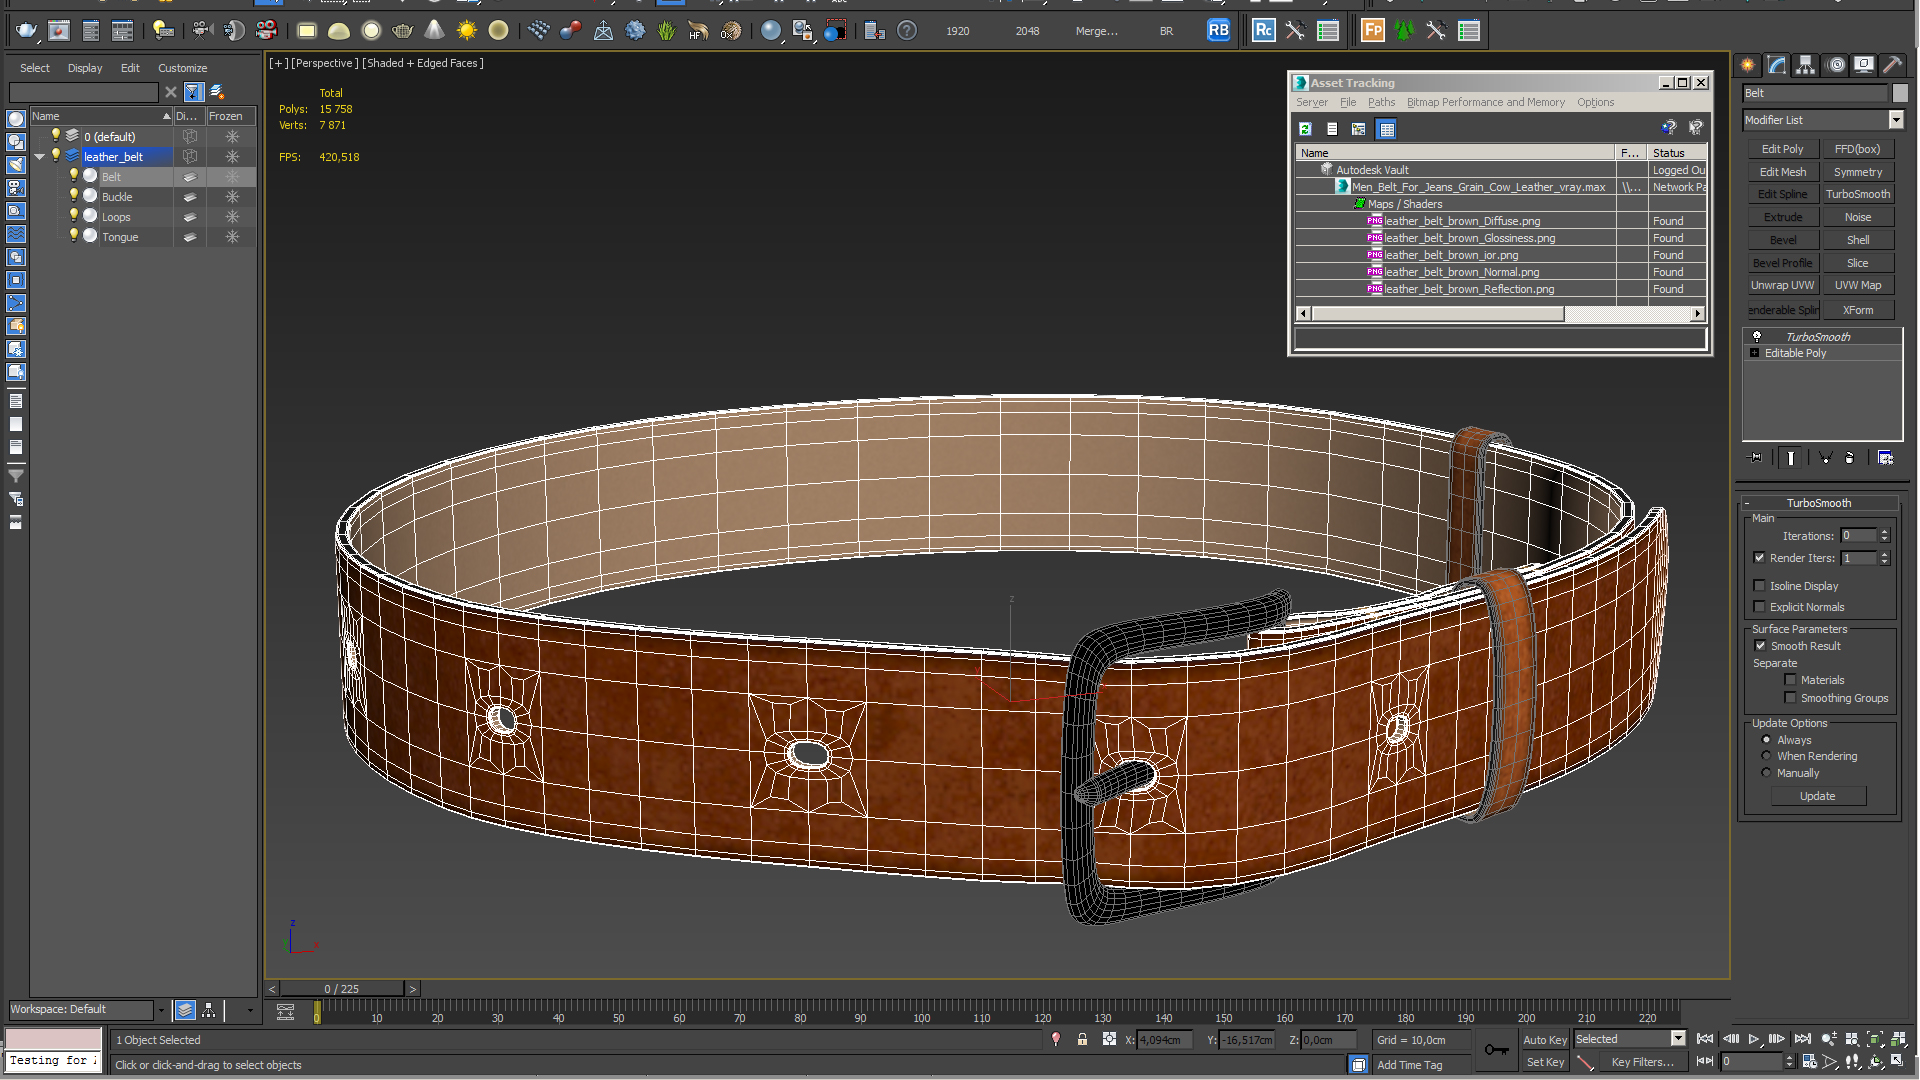
Task: Click the Iterations value field
Action: [x=1858, y=536]
